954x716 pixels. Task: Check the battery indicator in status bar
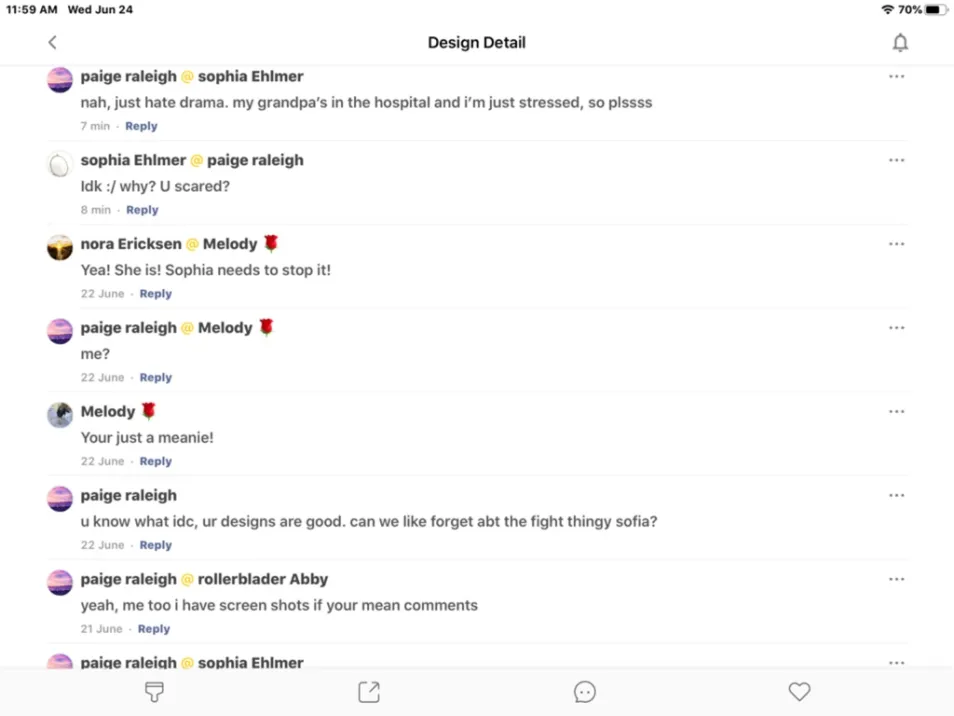point(935,9)
